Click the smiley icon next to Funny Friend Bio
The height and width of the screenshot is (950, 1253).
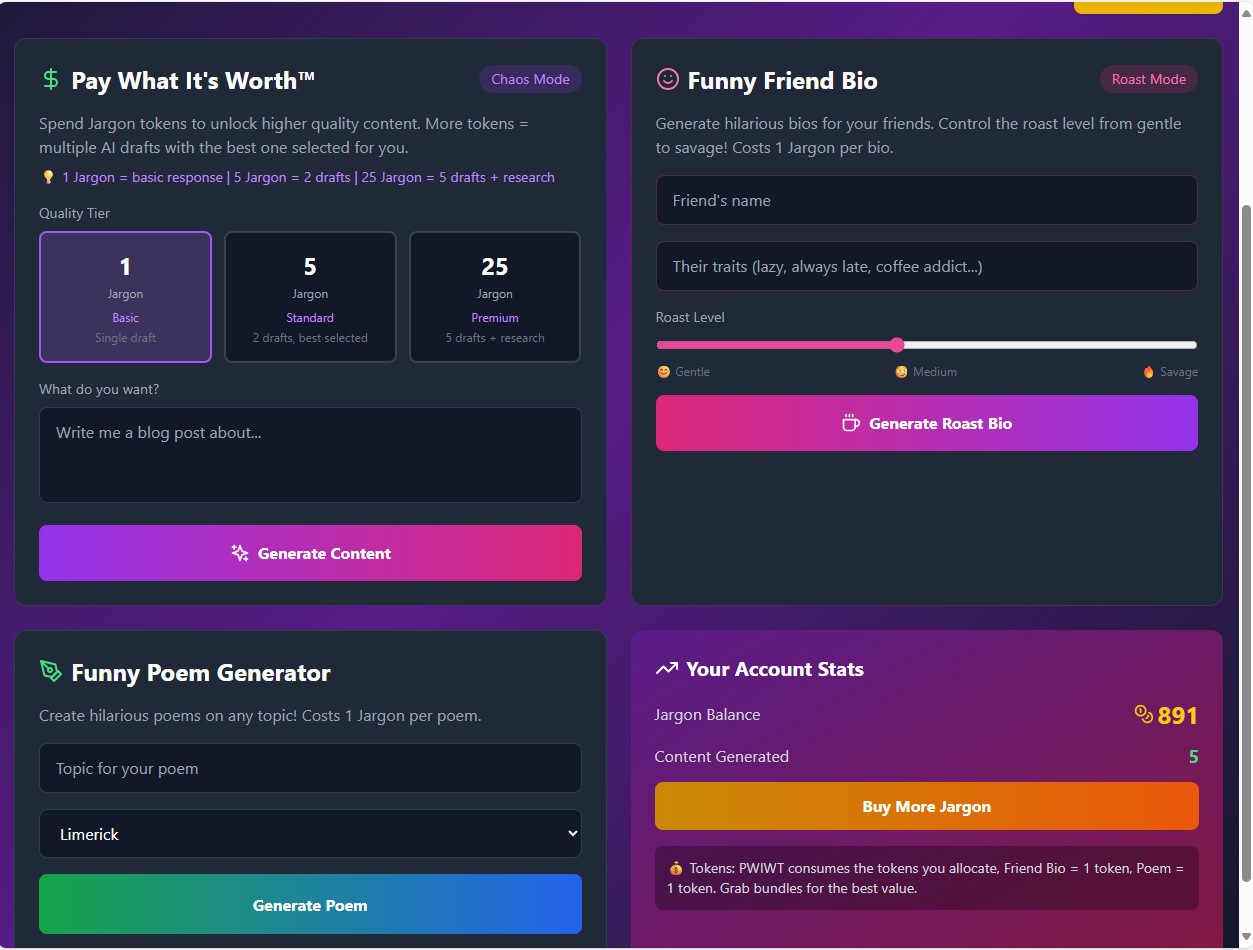pos(667,80)
